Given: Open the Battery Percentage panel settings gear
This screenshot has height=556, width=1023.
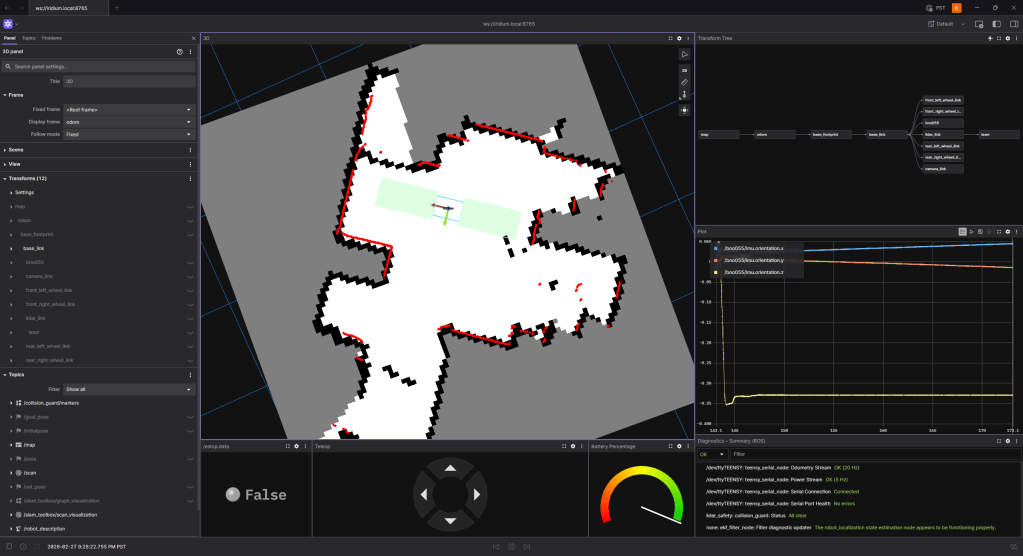Looking at the screenshot, I should tap(679, 446).
